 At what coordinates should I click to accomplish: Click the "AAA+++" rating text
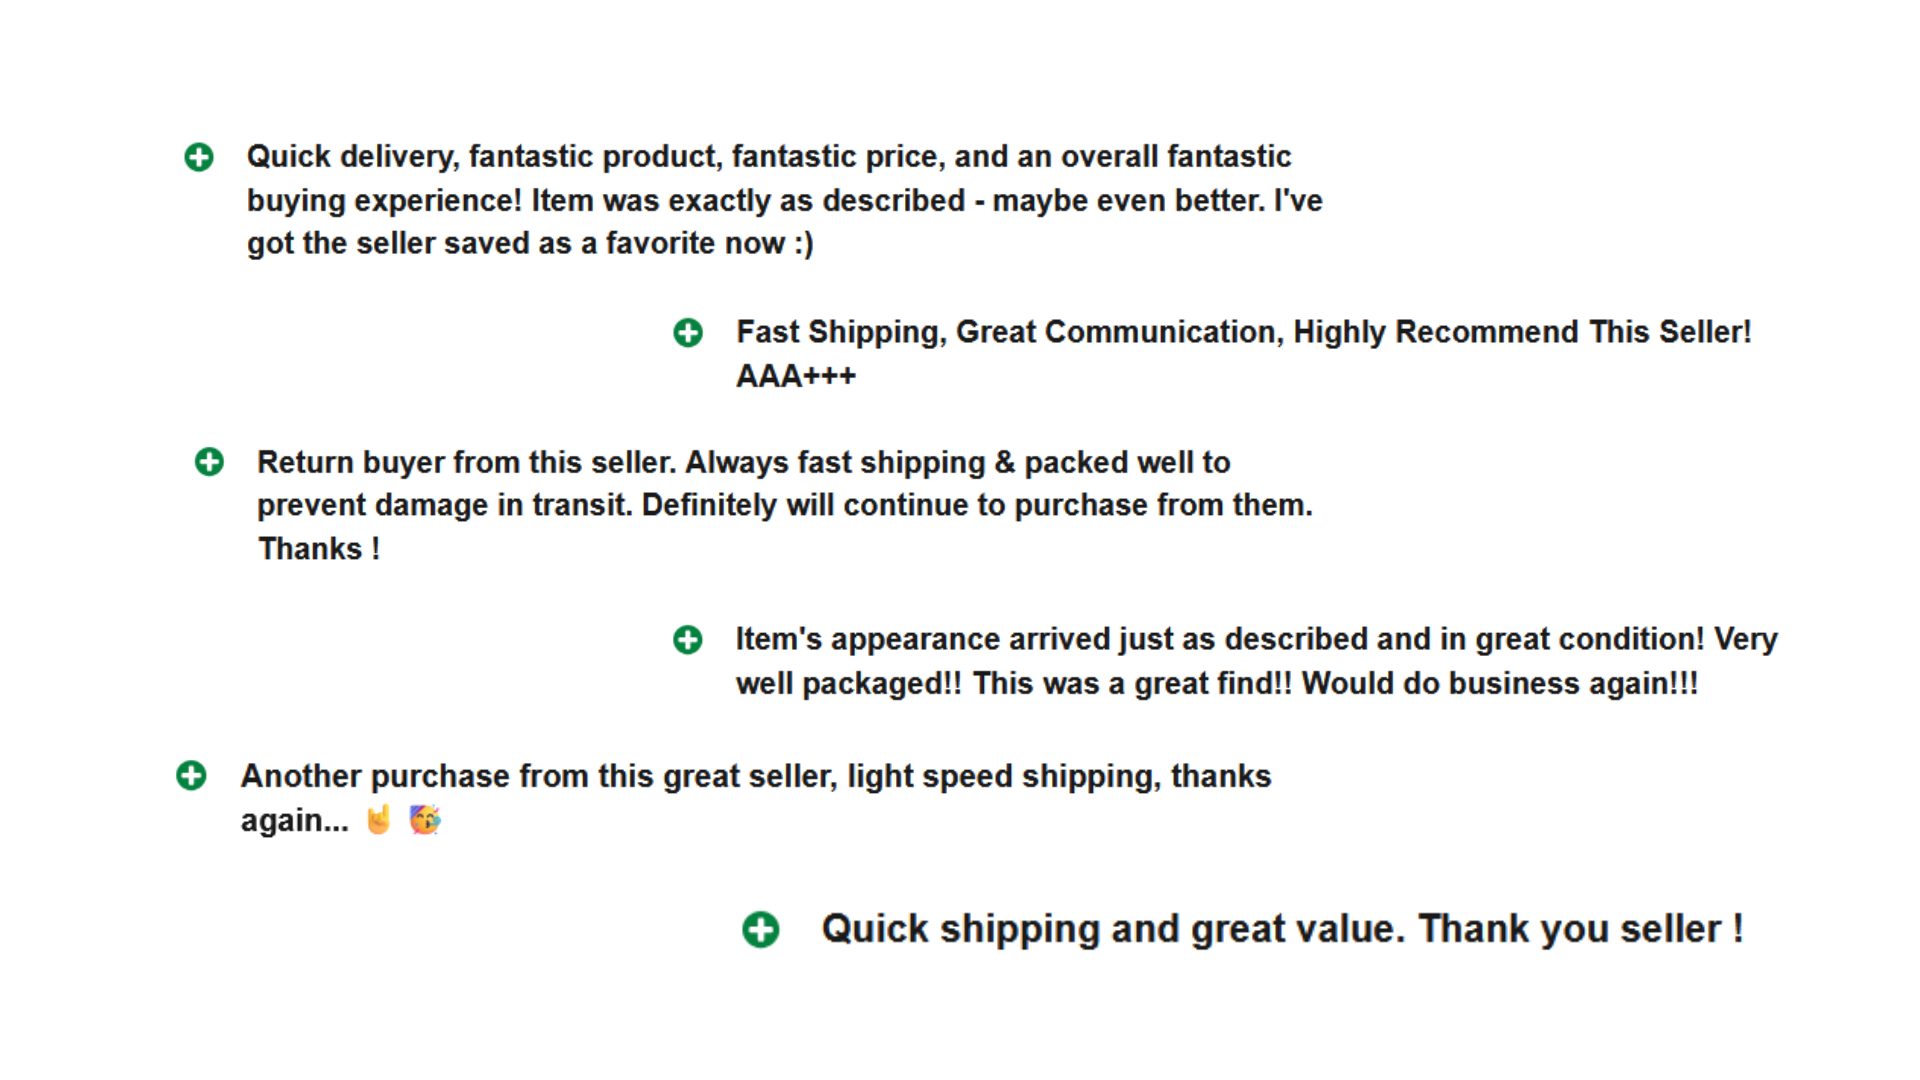pyautogui.click(x=796, y=377)
